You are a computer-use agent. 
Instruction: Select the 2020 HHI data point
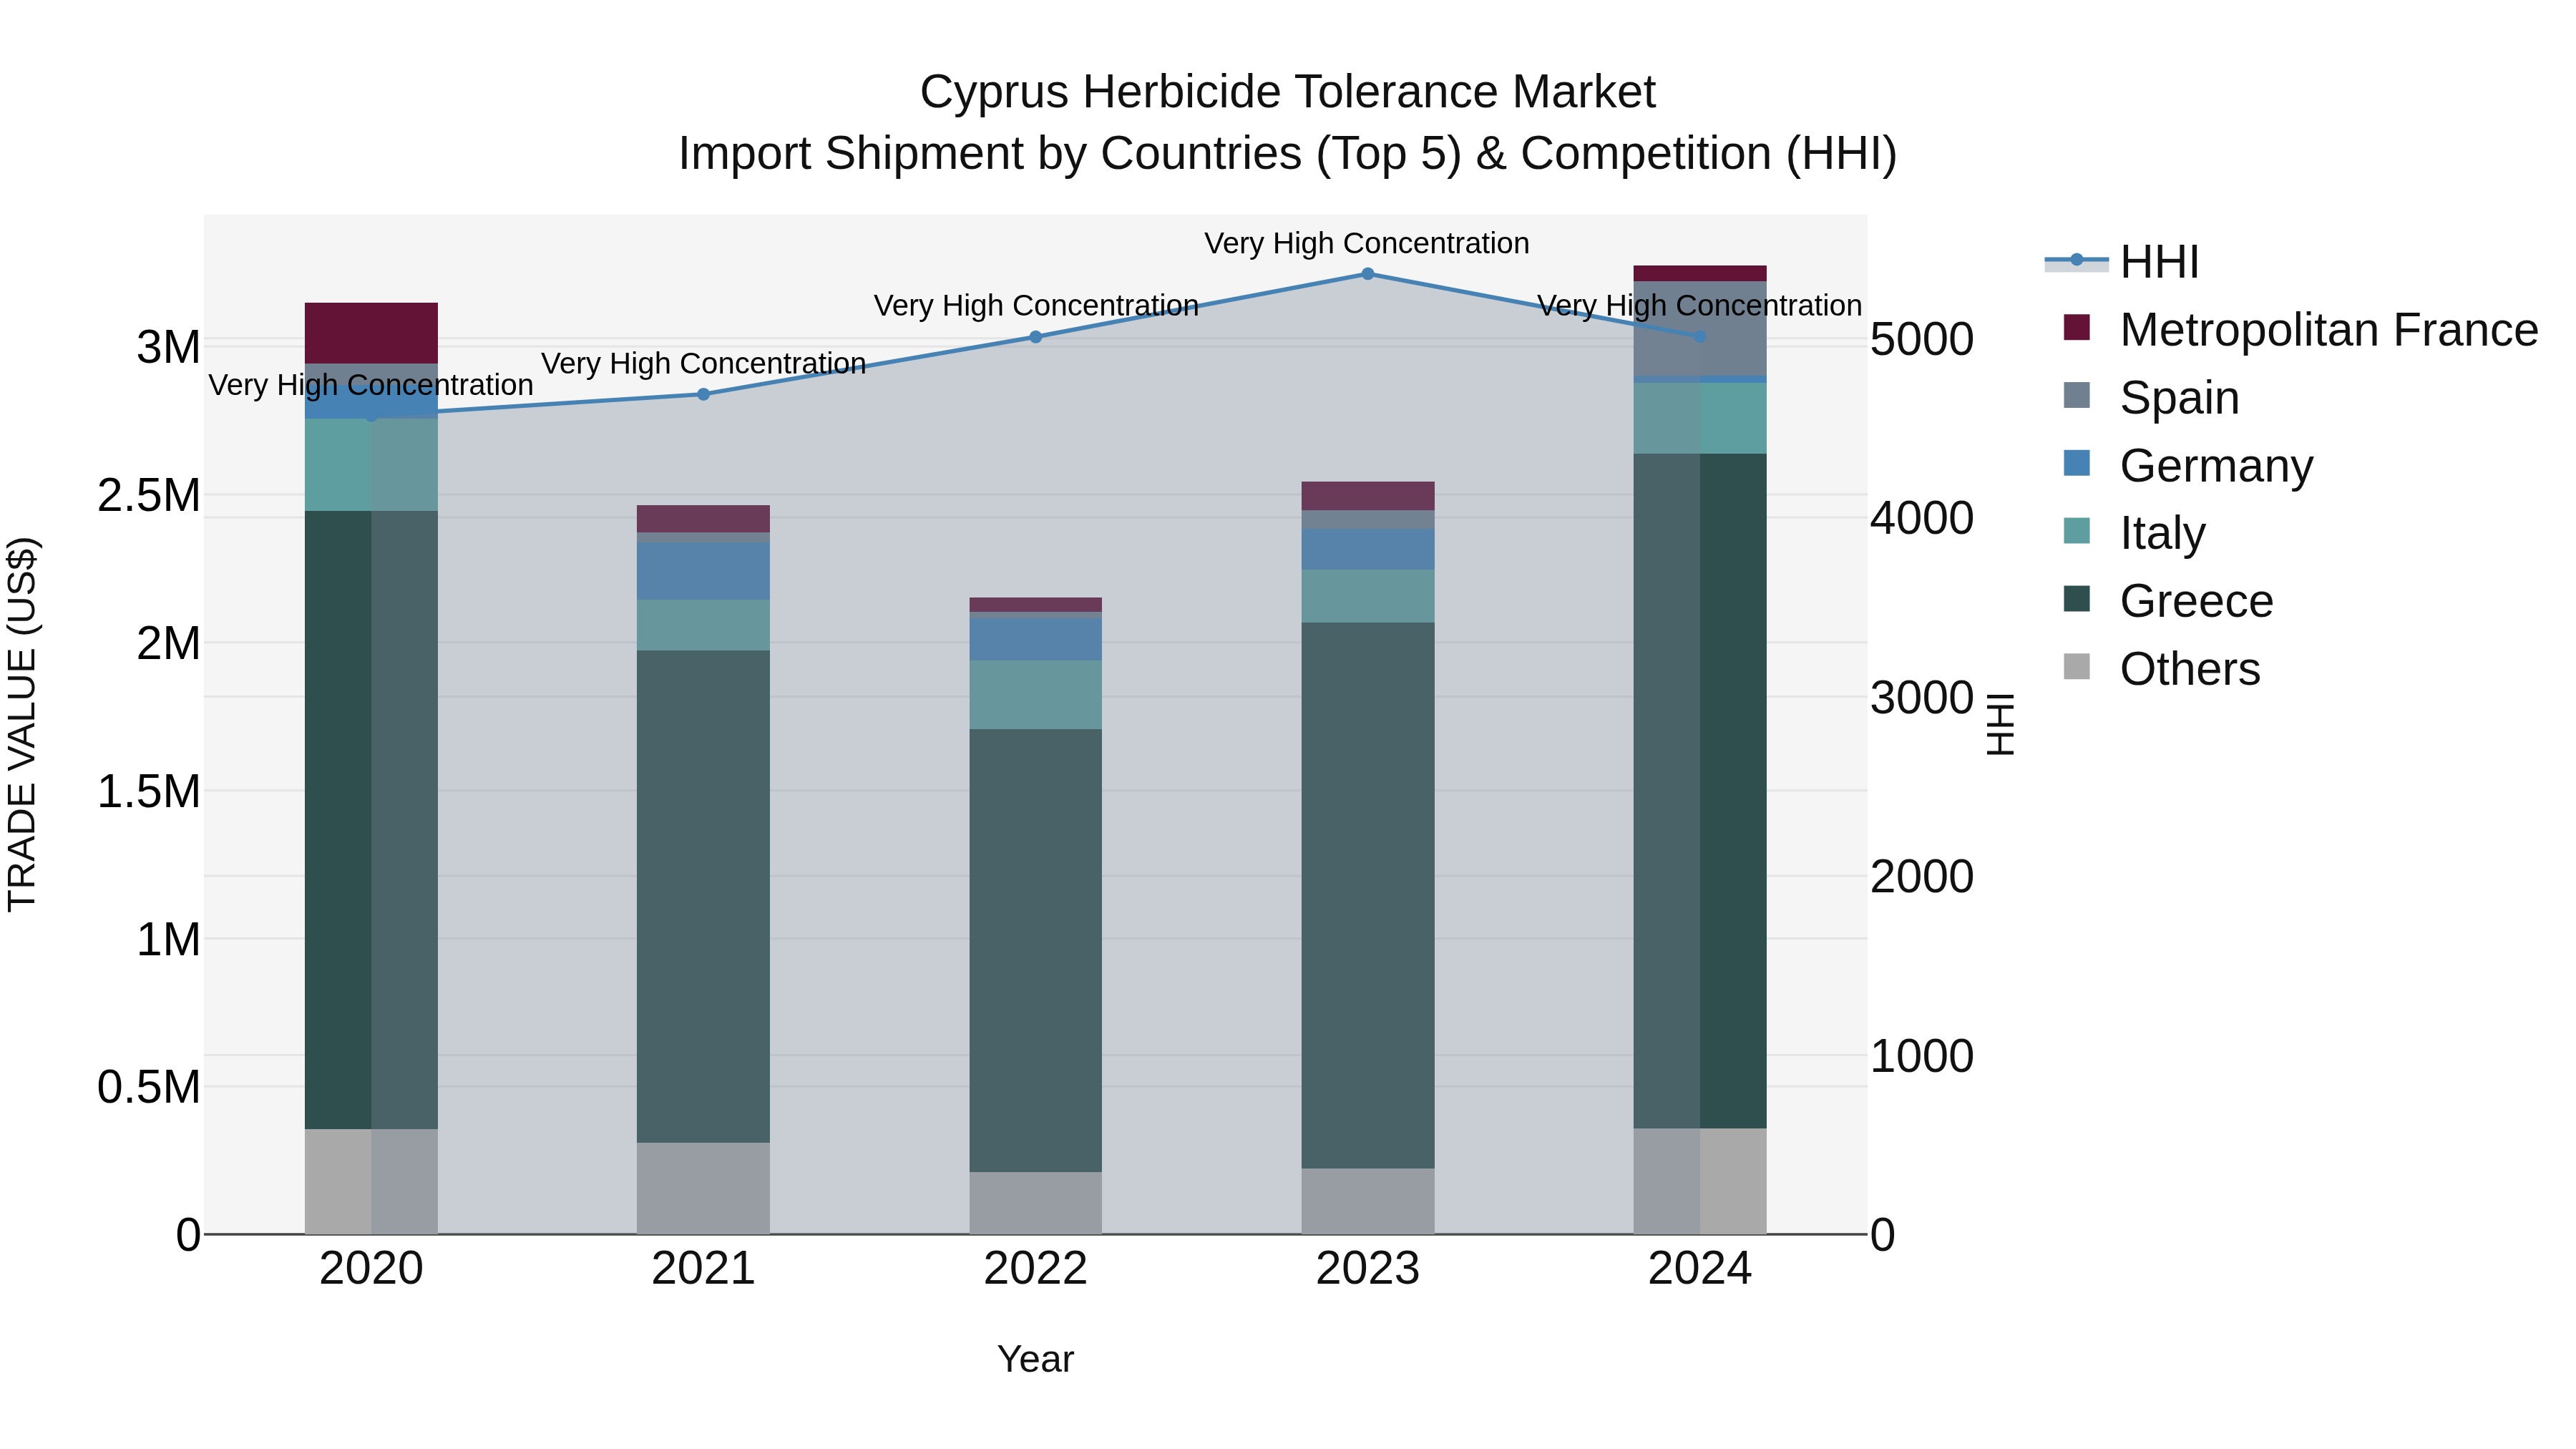click(371, 416)
